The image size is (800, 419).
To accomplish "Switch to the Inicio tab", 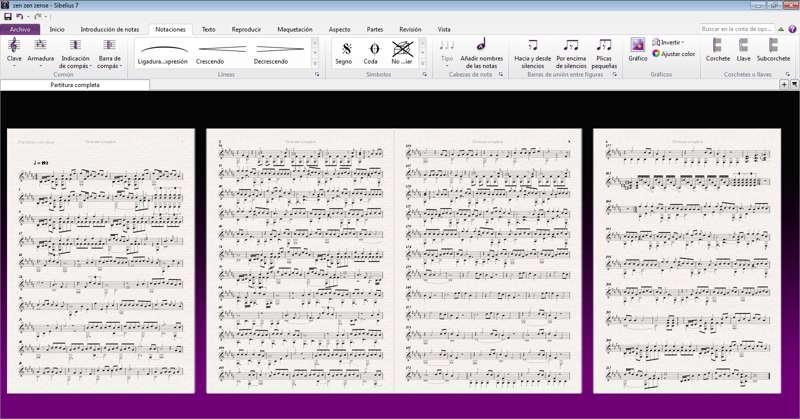I will tap(57, 30).
